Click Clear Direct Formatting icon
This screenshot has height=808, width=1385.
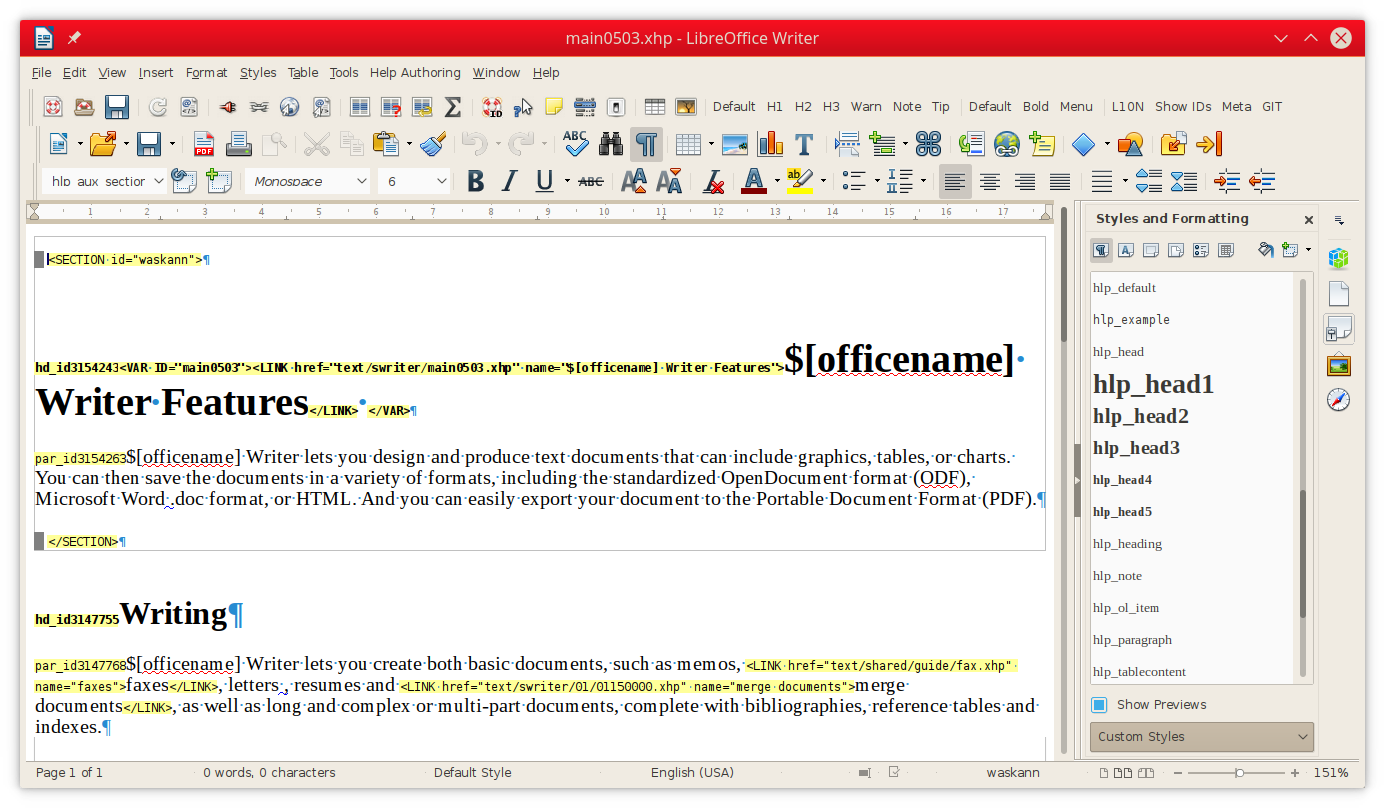coord(713,181)
